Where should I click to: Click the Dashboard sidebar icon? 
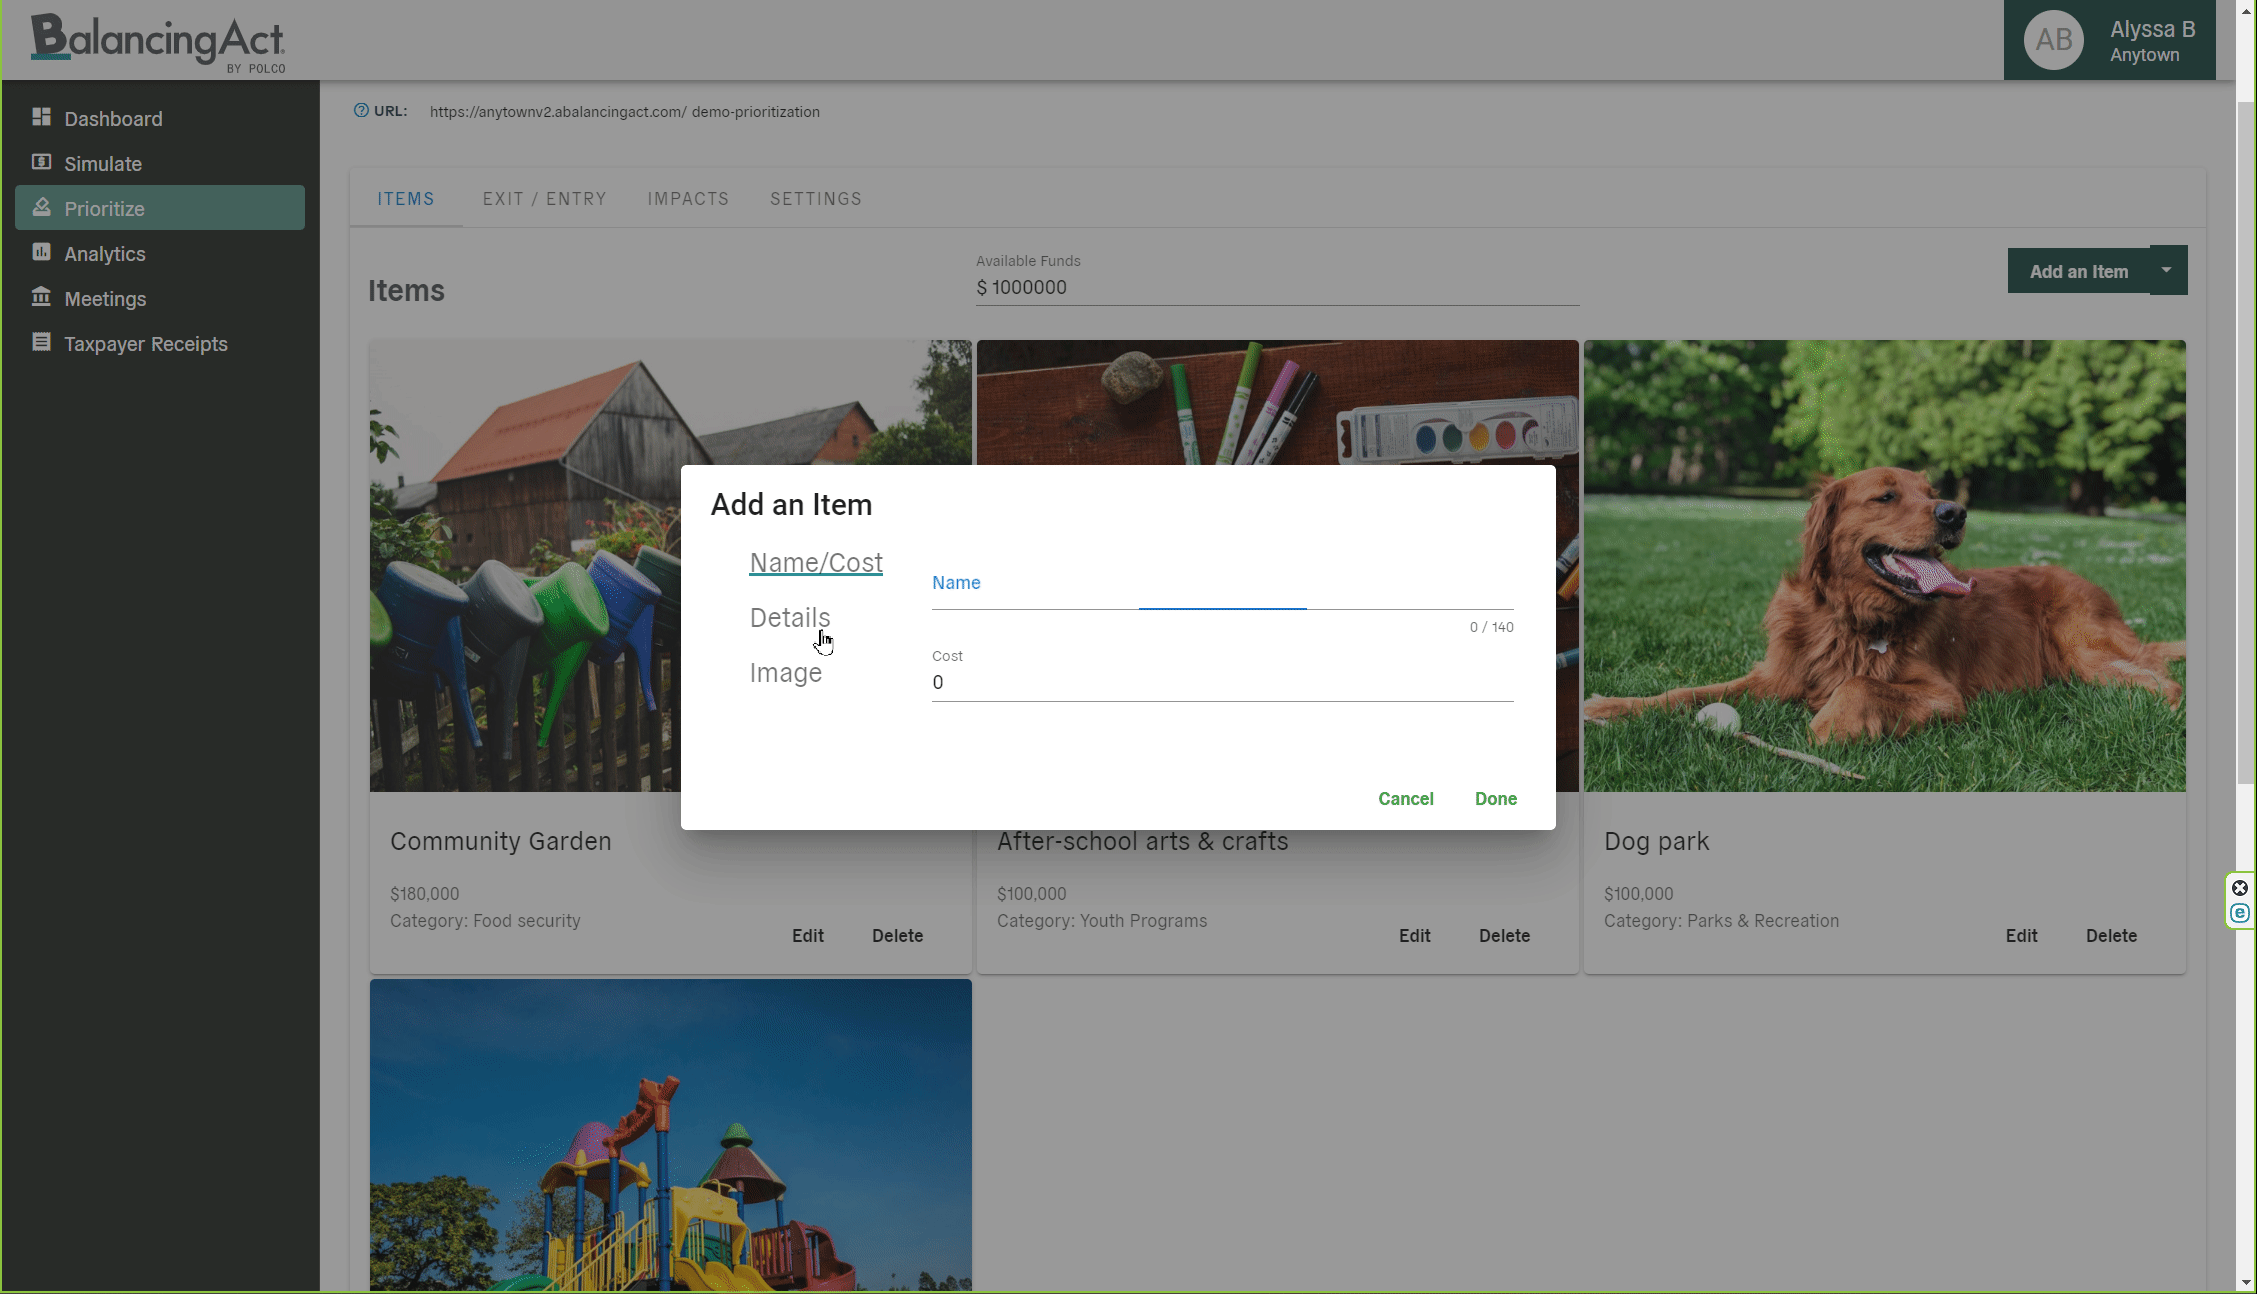pos(41,118)
